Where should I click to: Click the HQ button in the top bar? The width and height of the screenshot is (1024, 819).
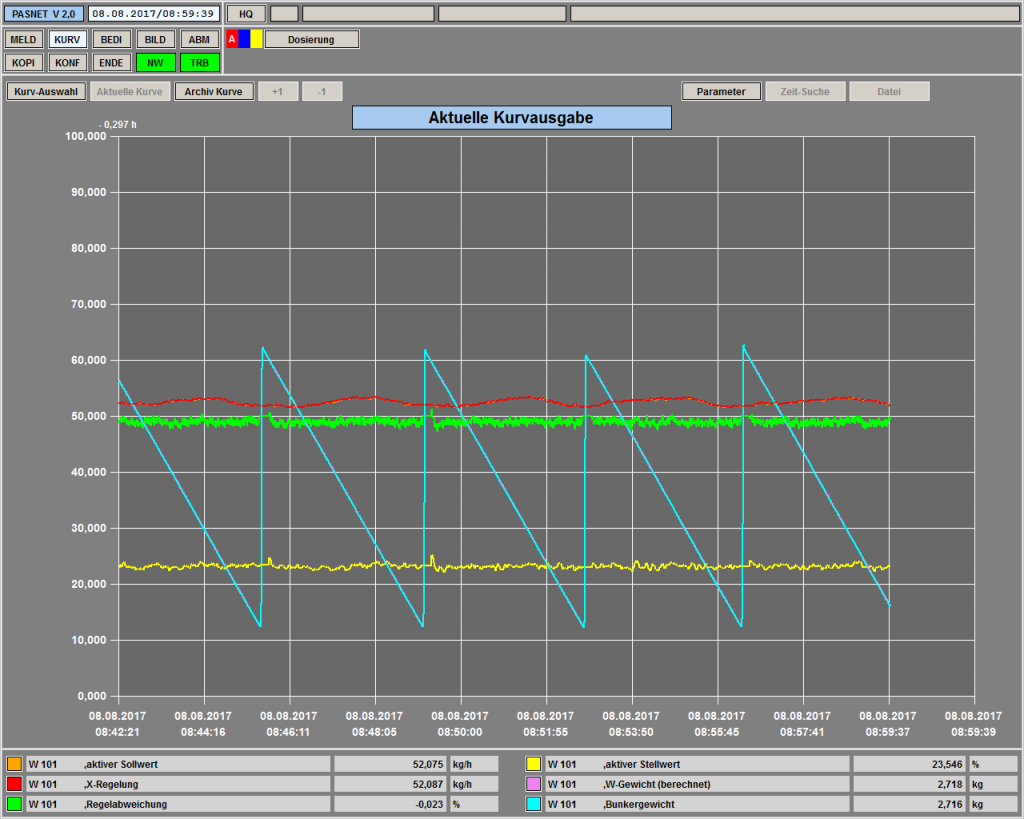(x=245, y=14)
